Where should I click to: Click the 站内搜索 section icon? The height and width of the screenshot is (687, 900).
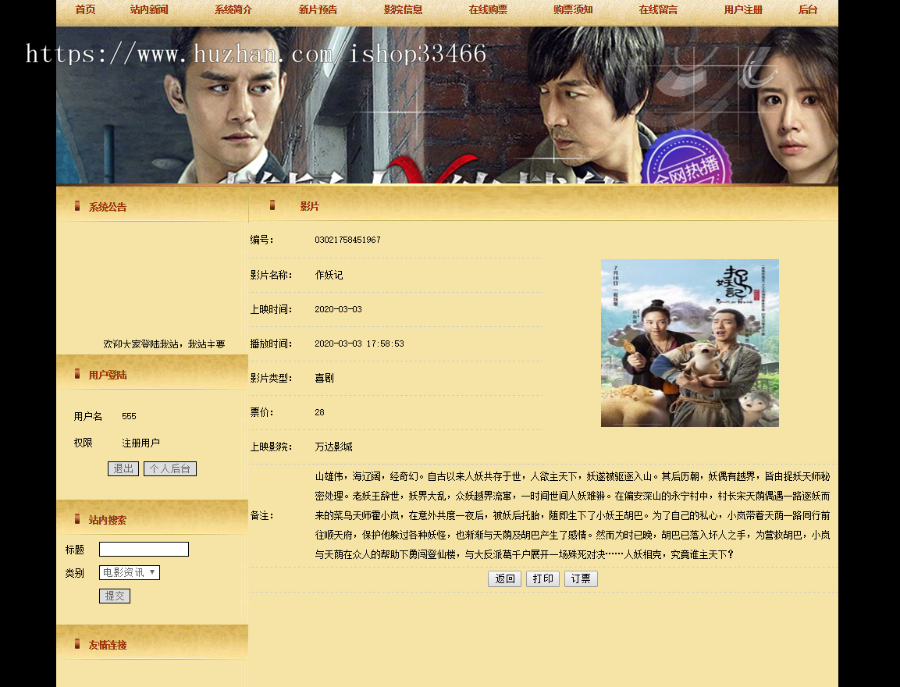[79, 518]
